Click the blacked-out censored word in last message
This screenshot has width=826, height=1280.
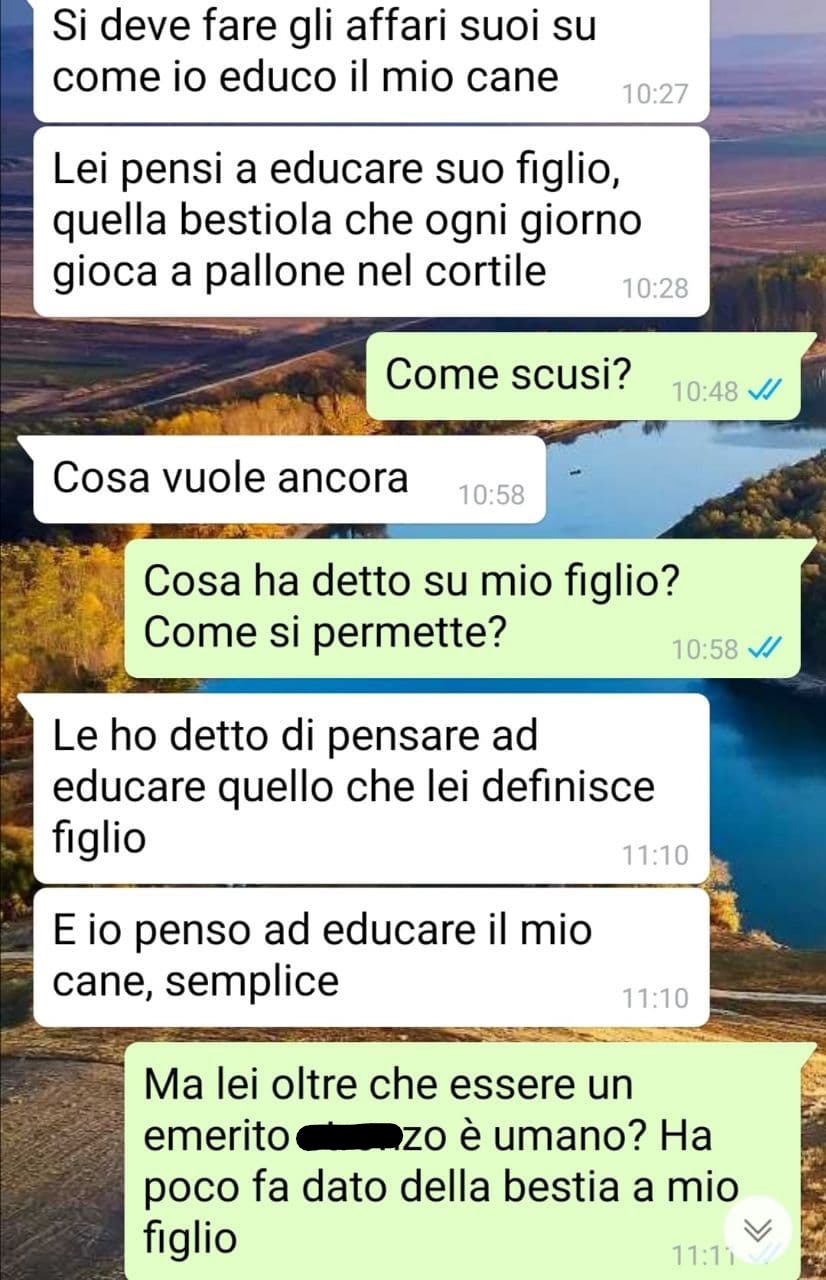click(349, 1137)
